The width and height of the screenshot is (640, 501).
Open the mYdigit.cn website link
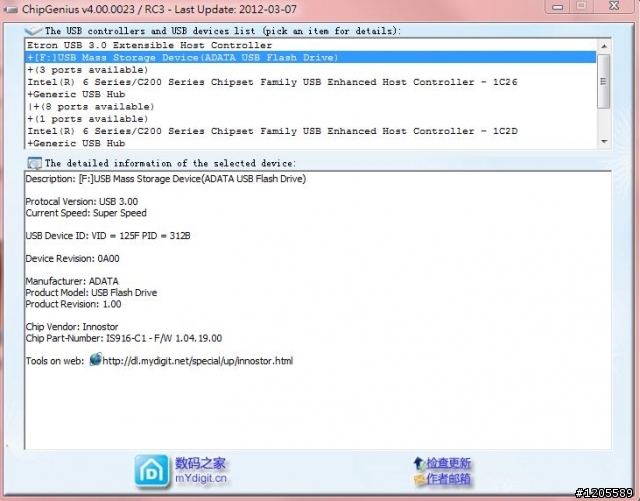(x=201, y=478)
